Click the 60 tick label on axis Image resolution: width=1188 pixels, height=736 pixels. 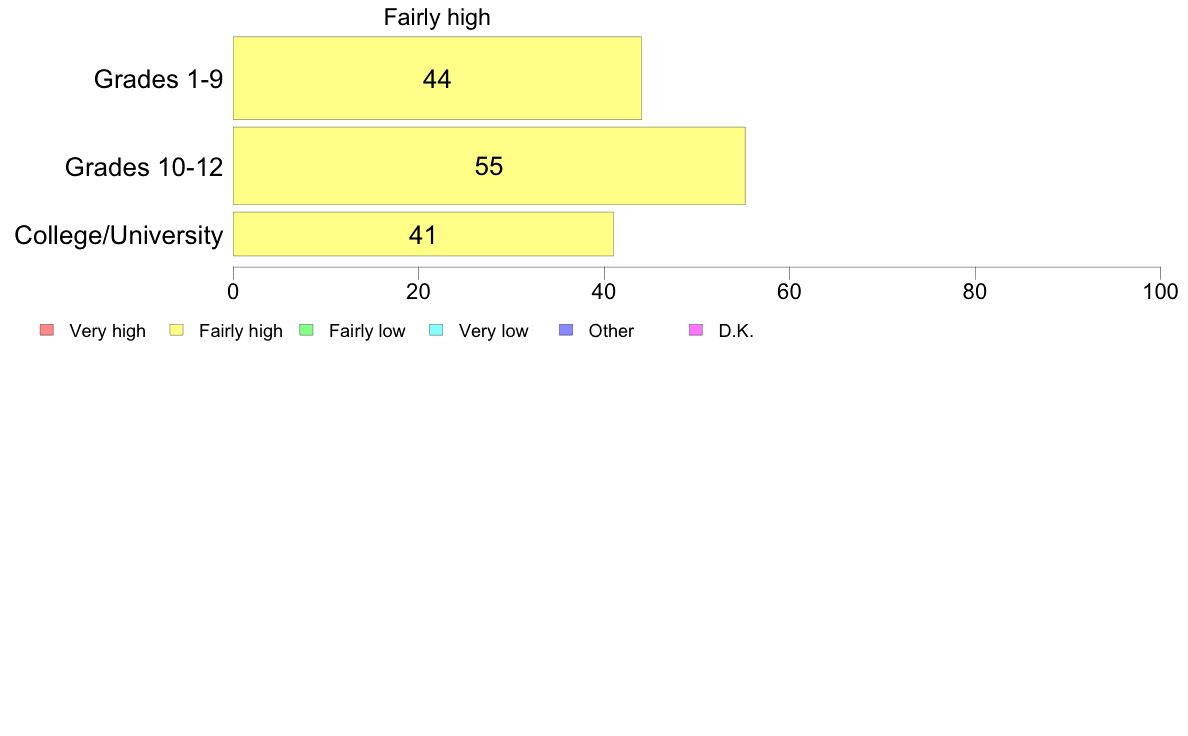[x=789, y=292]
